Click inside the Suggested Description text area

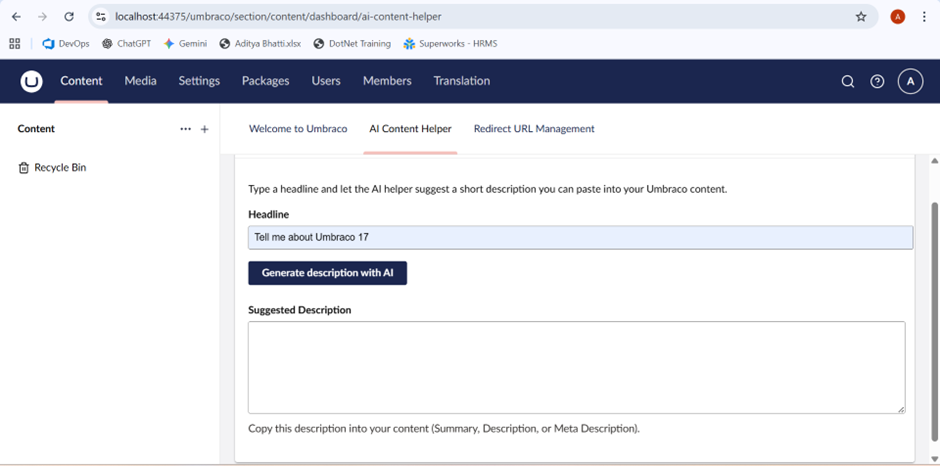pyautogui.click(x=576, y=366)
